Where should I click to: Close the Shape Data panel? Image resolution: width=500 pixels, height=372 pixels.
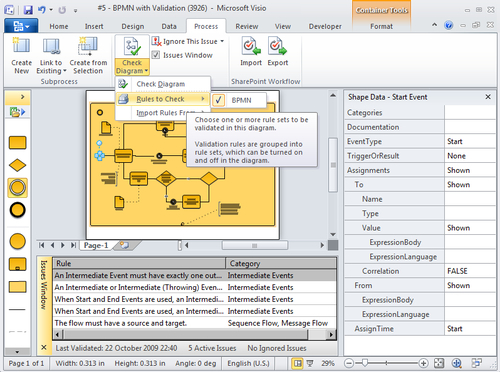point(488,97)
